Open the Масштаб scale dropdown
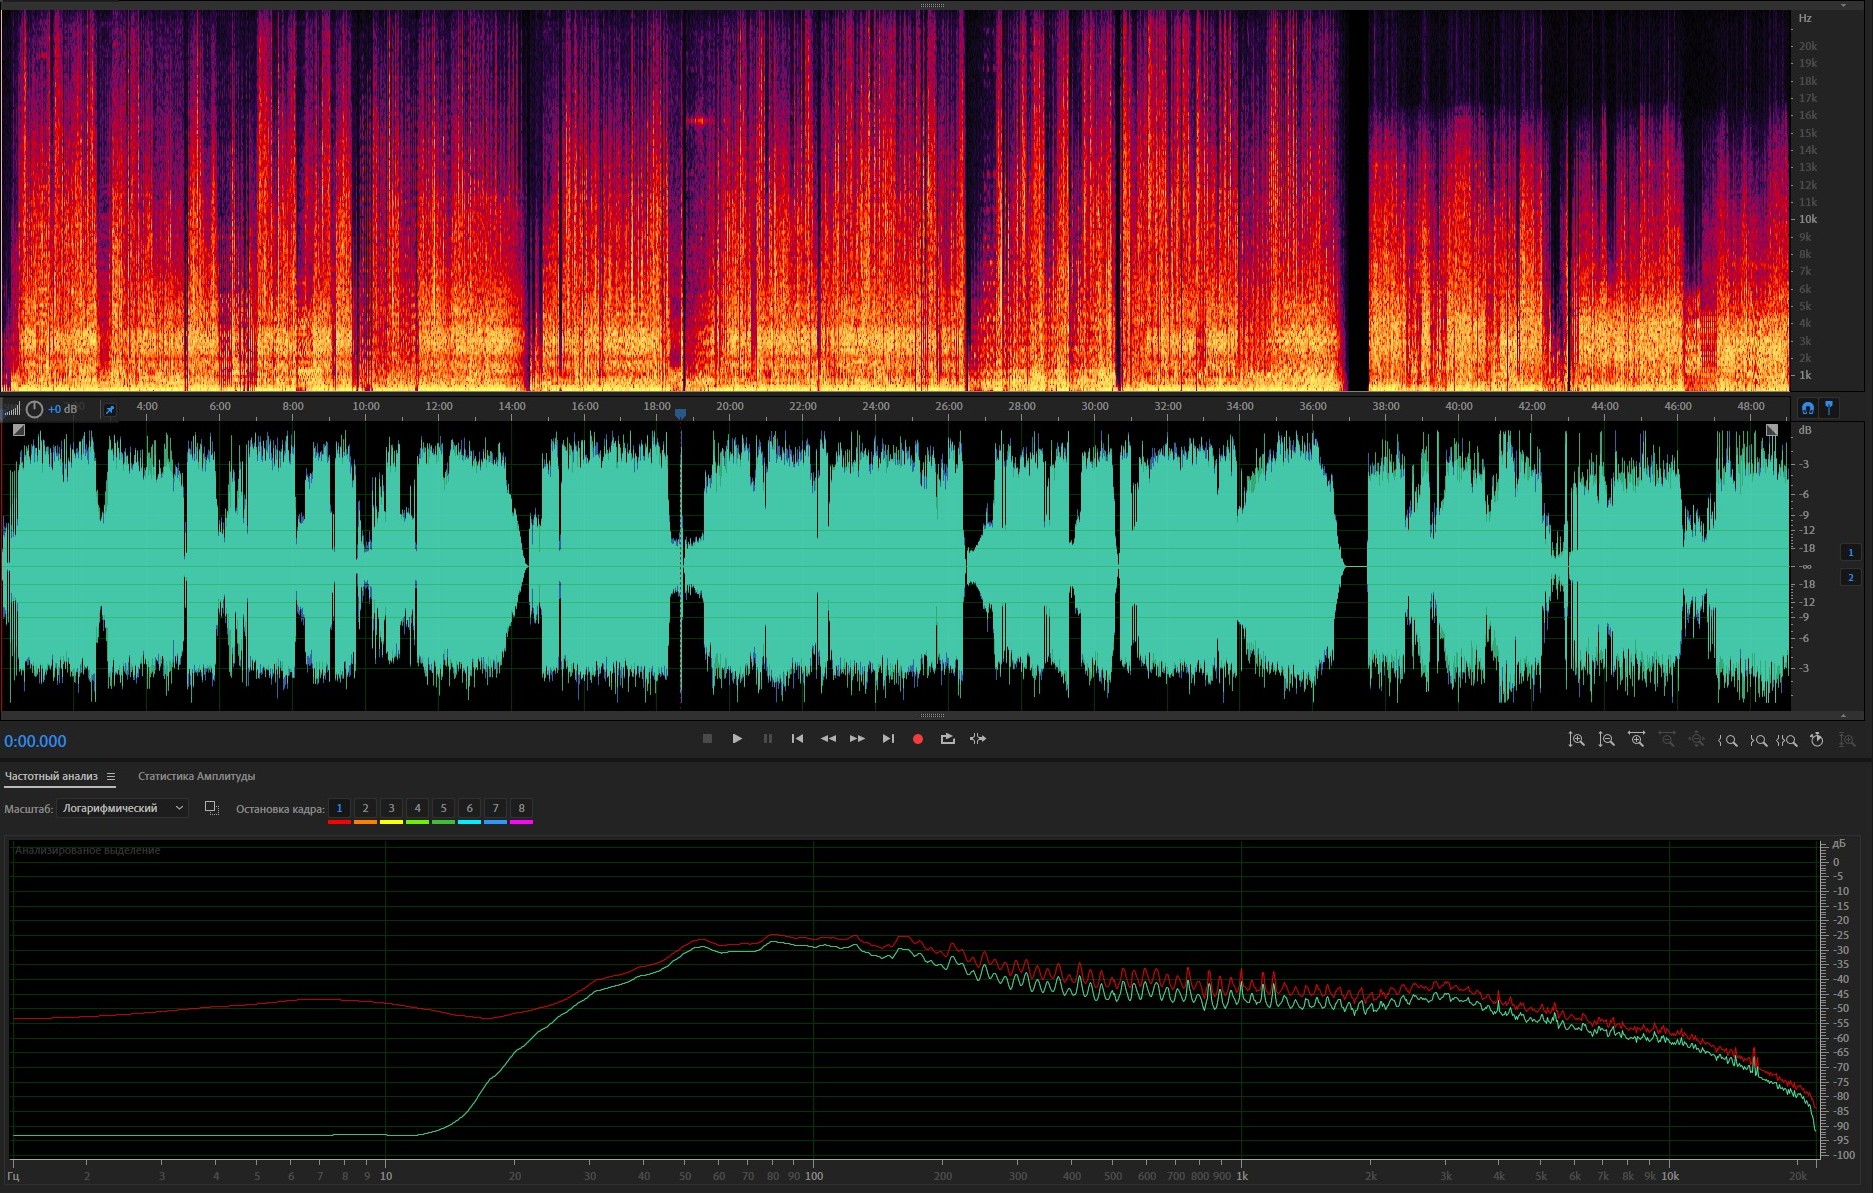Image resolution: width=1873 pixels, height=1193 pixels. (122, 808)
